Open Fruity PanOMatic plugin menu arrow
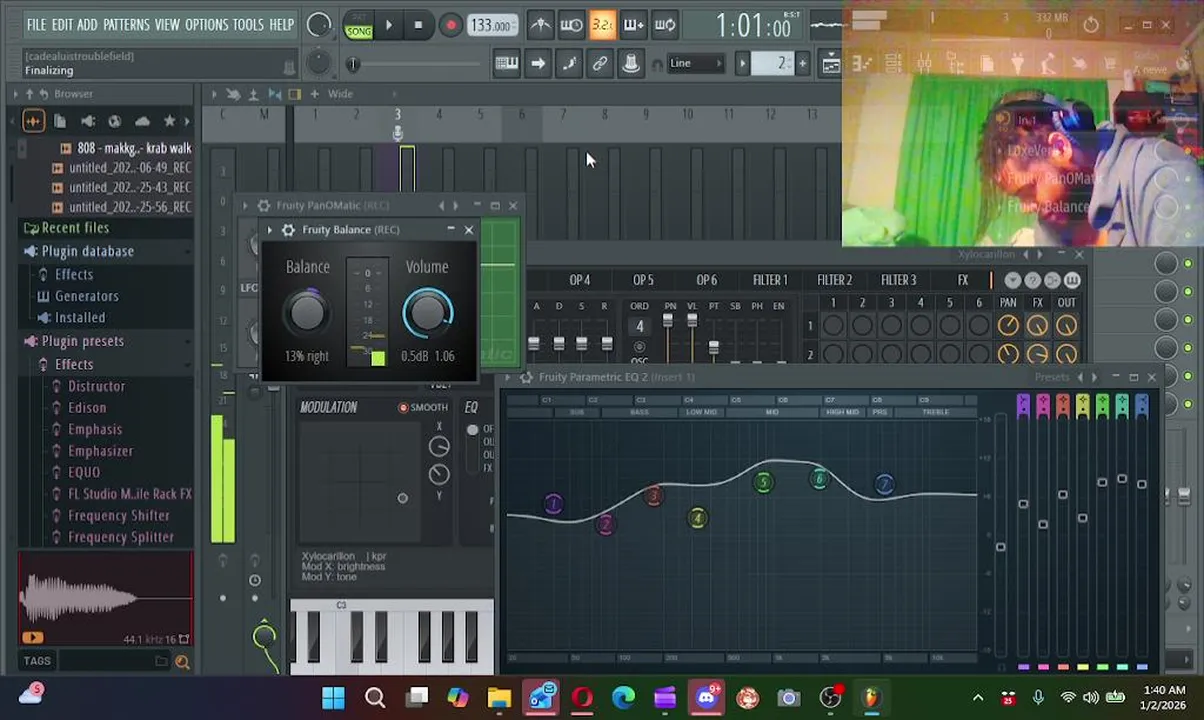The width and height of the screenshot is (1204, 720). [x=245, y=206]
